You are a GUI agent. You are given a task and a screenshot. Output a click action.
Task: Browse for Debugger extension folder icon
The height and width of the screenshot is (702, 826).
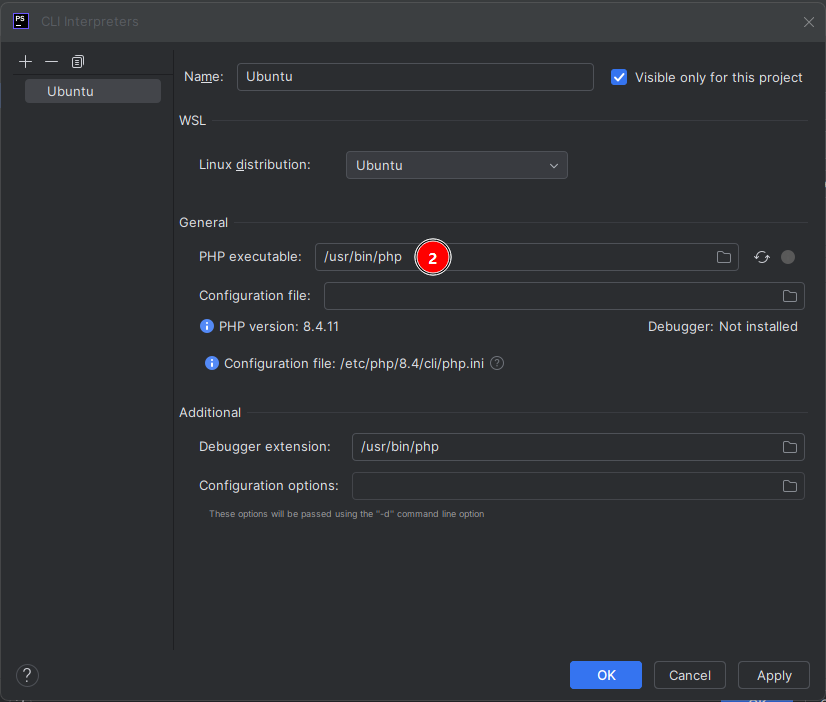pyautogui.click(x=789, y=447)
